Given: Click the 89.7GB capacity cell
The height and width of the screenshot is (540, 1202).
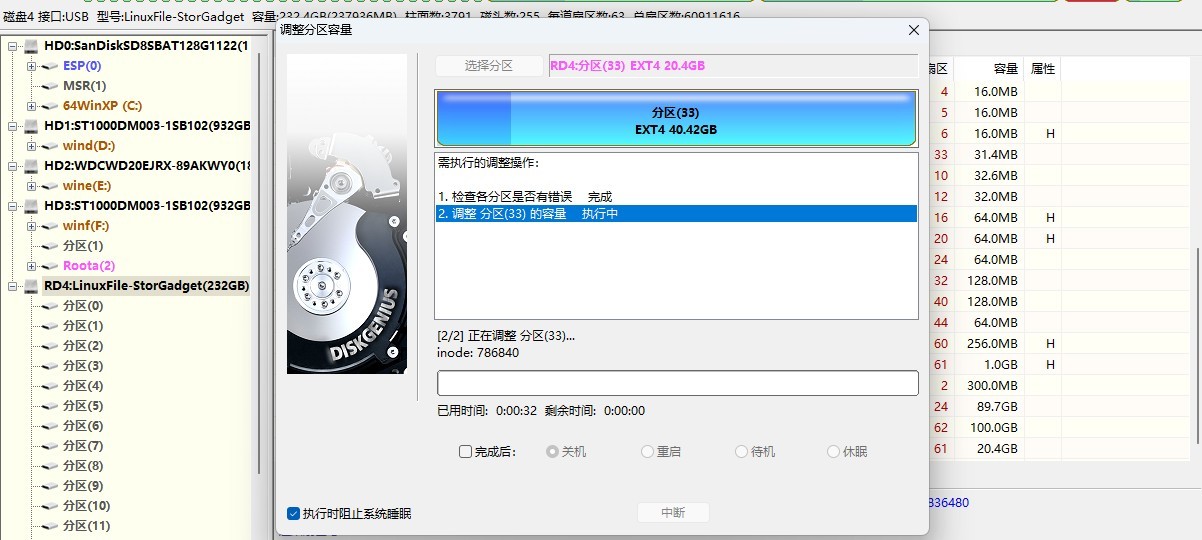Looking at the screenshot, I should coord(989,406).
